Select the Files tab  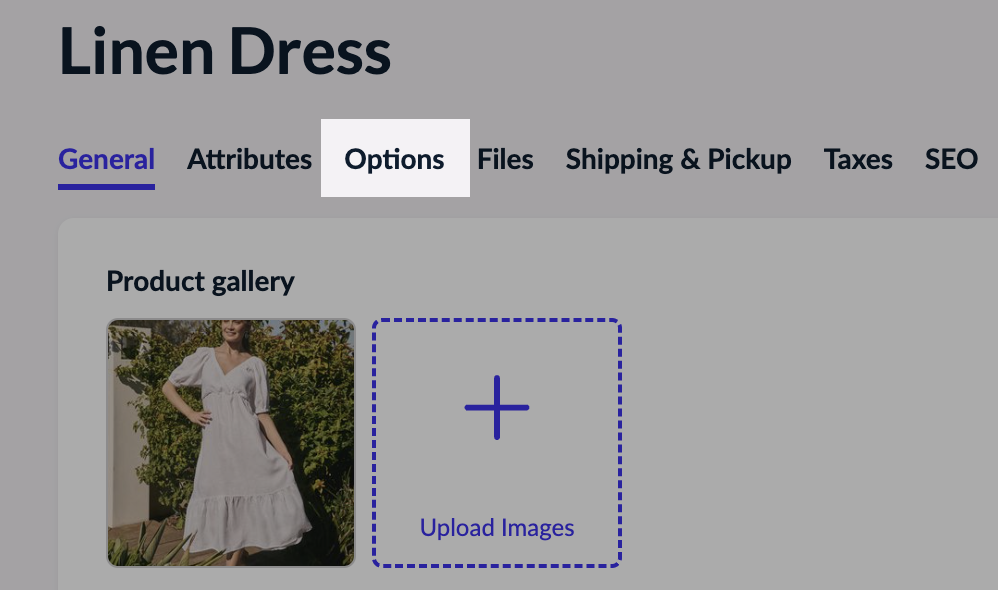[505, 159]
